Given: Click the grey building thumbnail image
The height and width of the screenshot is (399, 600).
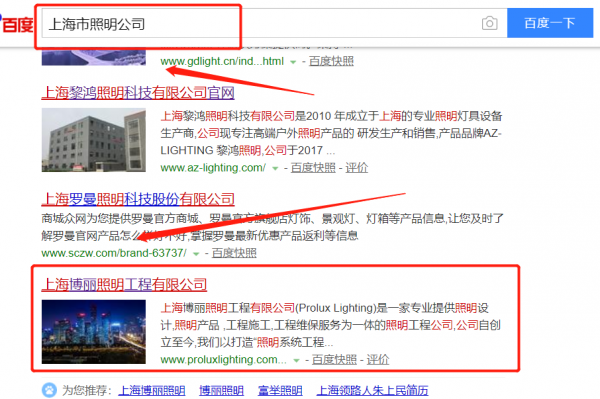Looking at the screenshot, I should click(x=94, y=140).
